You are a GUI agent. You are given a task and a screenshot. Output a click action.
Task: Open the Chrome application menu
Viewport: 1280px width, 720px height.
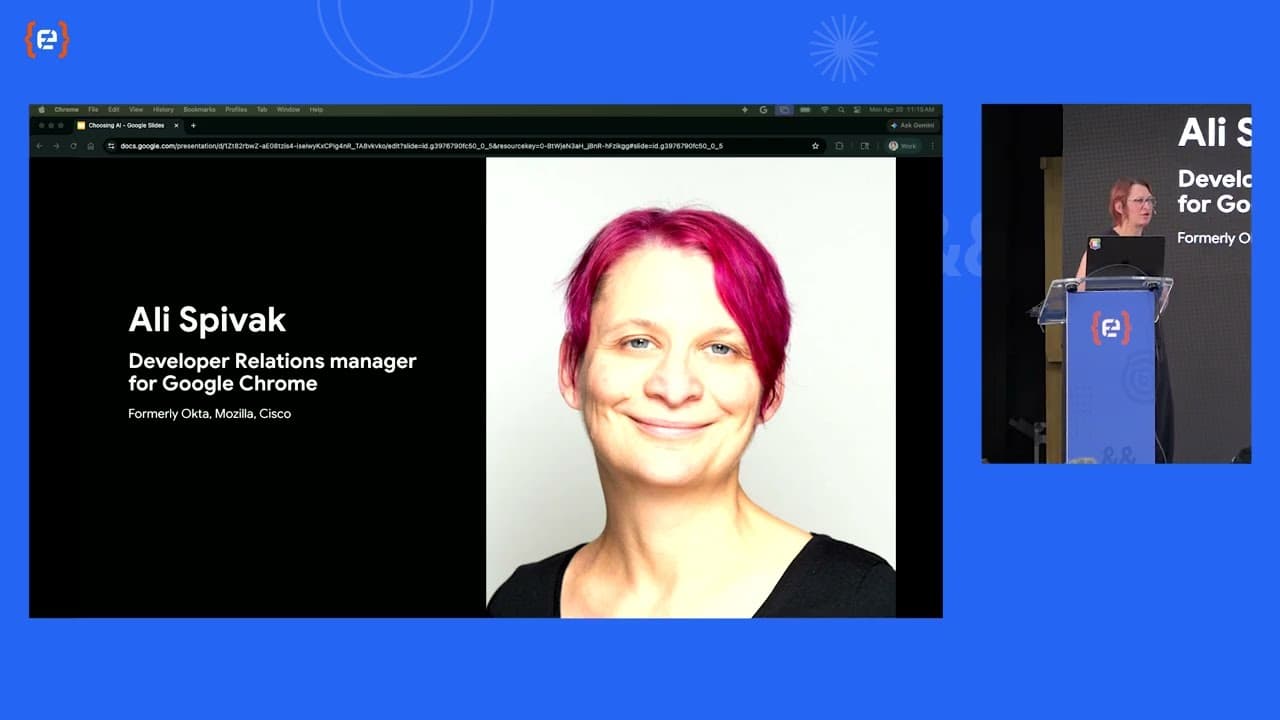66,110
